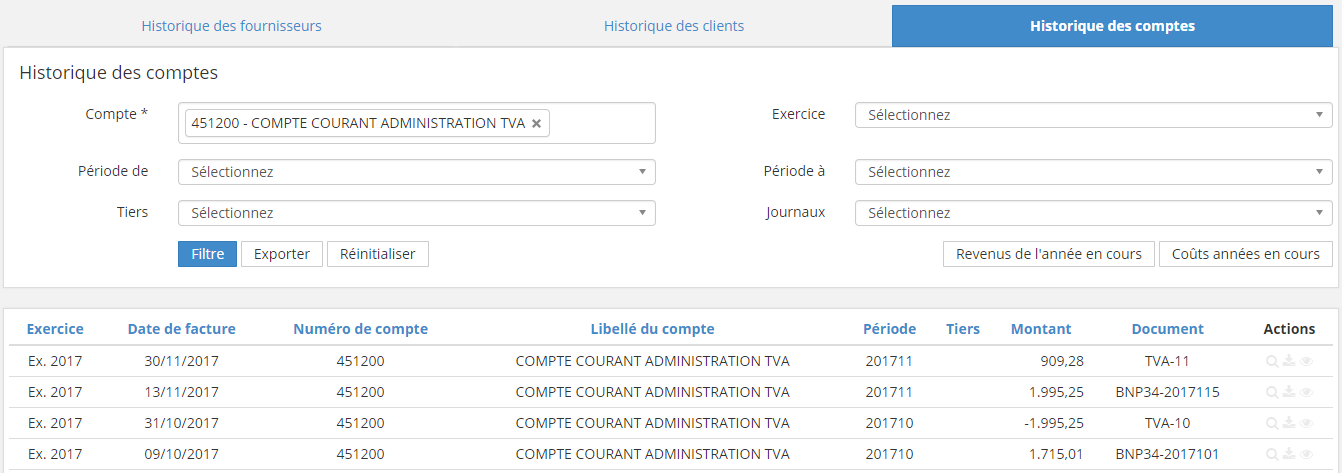This screenshot has height=473, width=1342.
Task: Click the Exporter button
Action: point(281,254)
